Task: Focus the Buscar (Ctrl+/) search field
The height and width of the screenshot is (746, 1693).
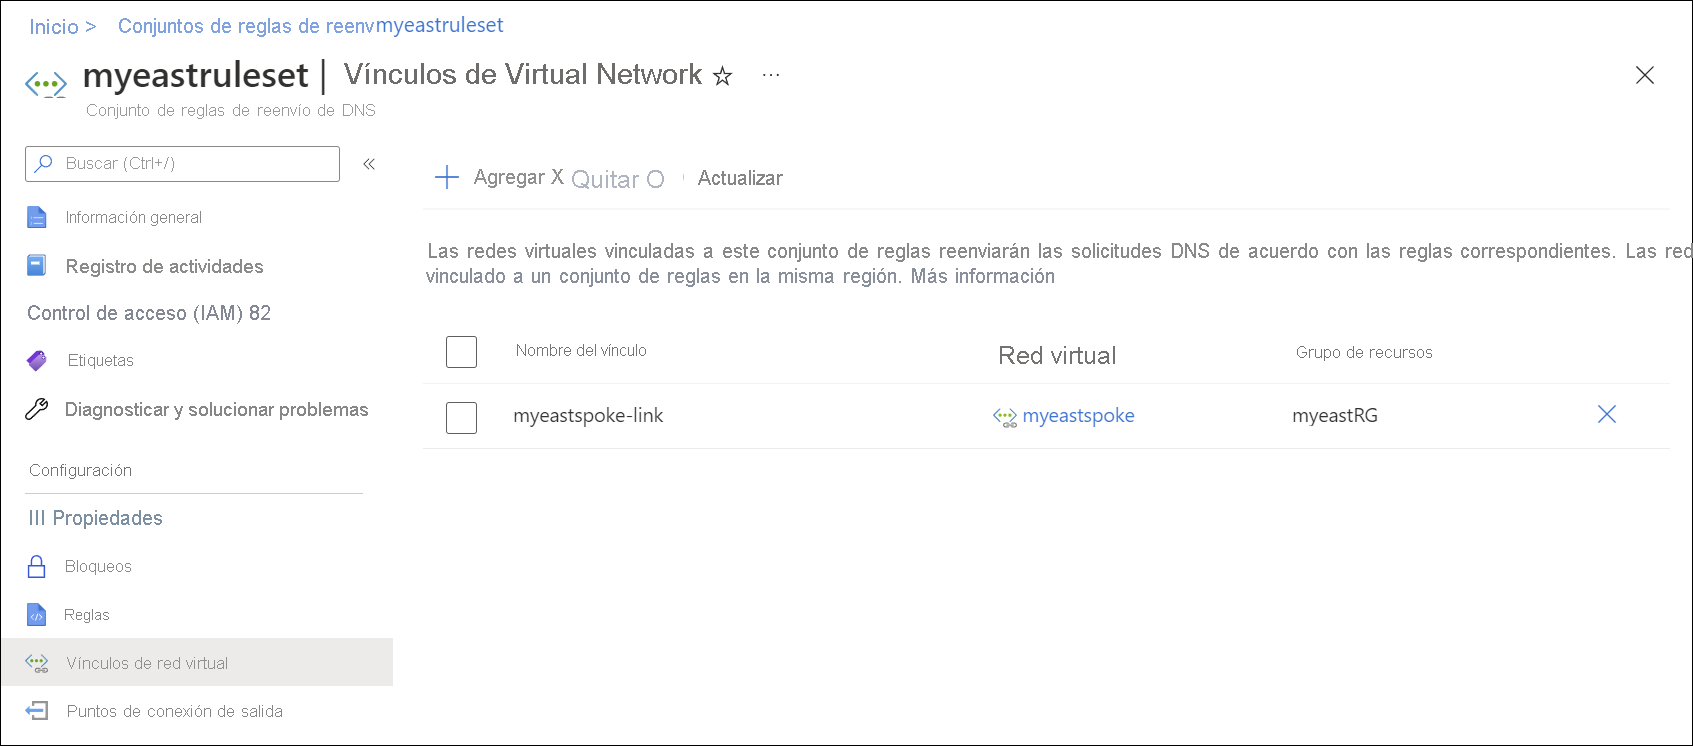Action: pyautogui.click(x=182, y=164)
